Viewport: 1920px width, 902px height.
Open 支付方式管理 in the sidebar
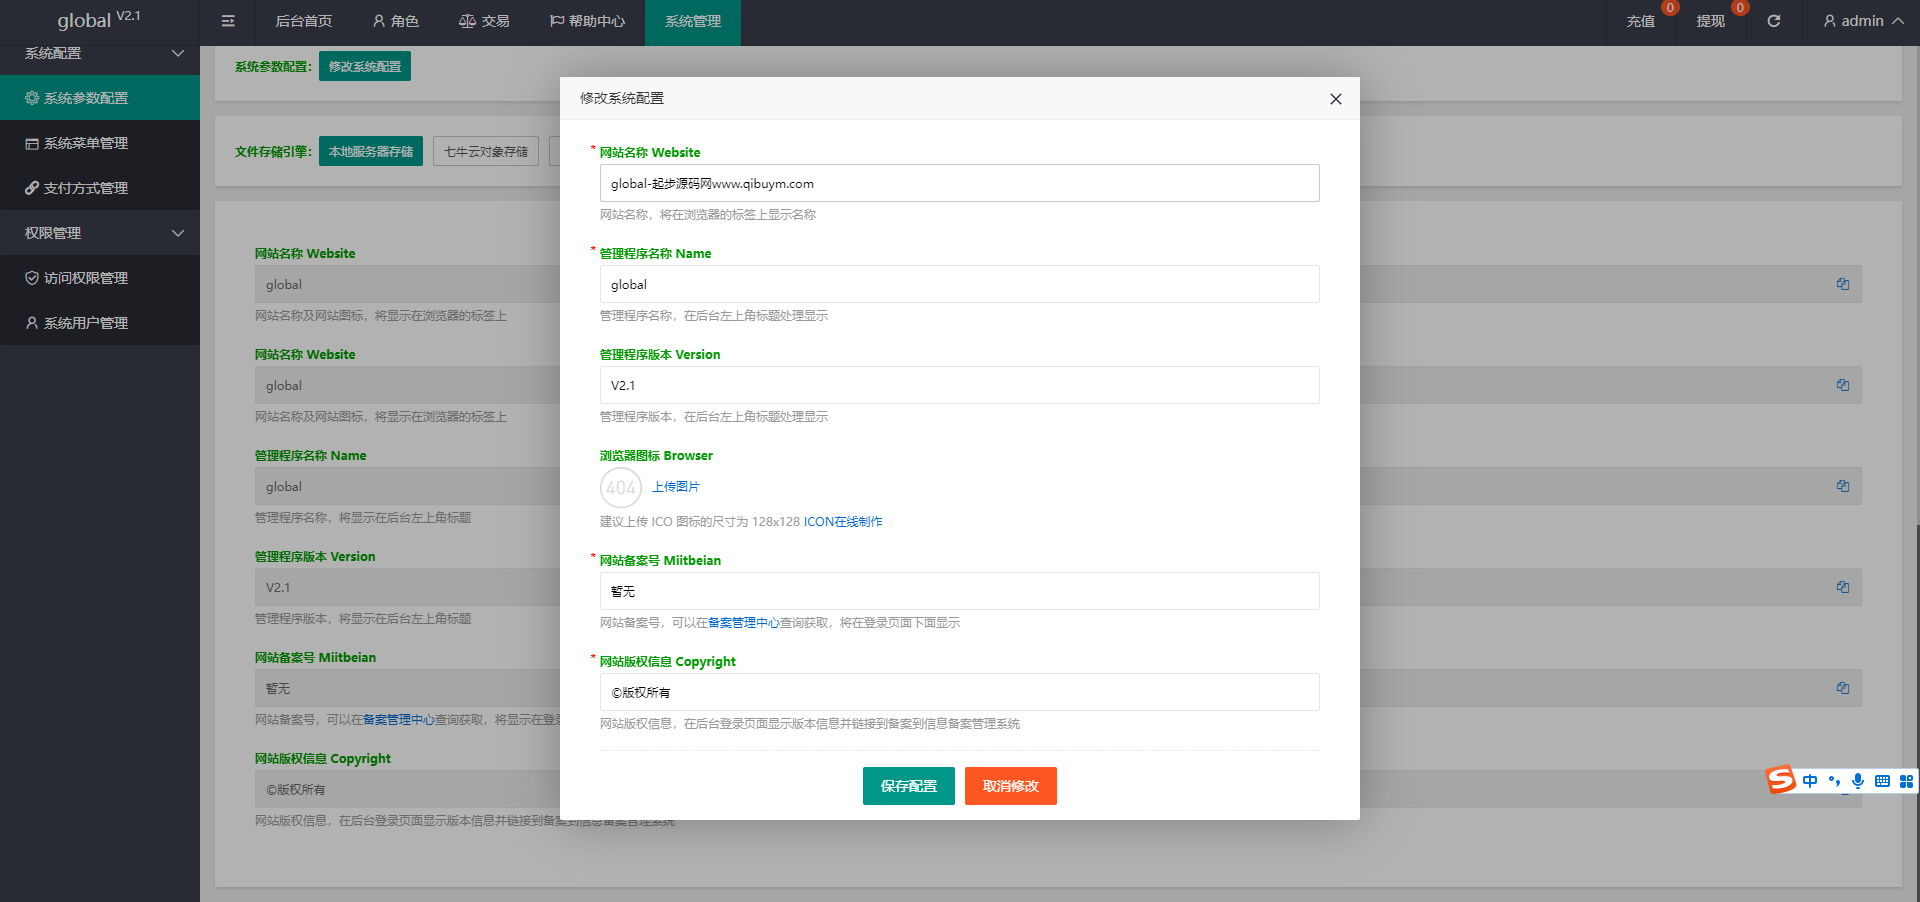click(x=100, y=188)
